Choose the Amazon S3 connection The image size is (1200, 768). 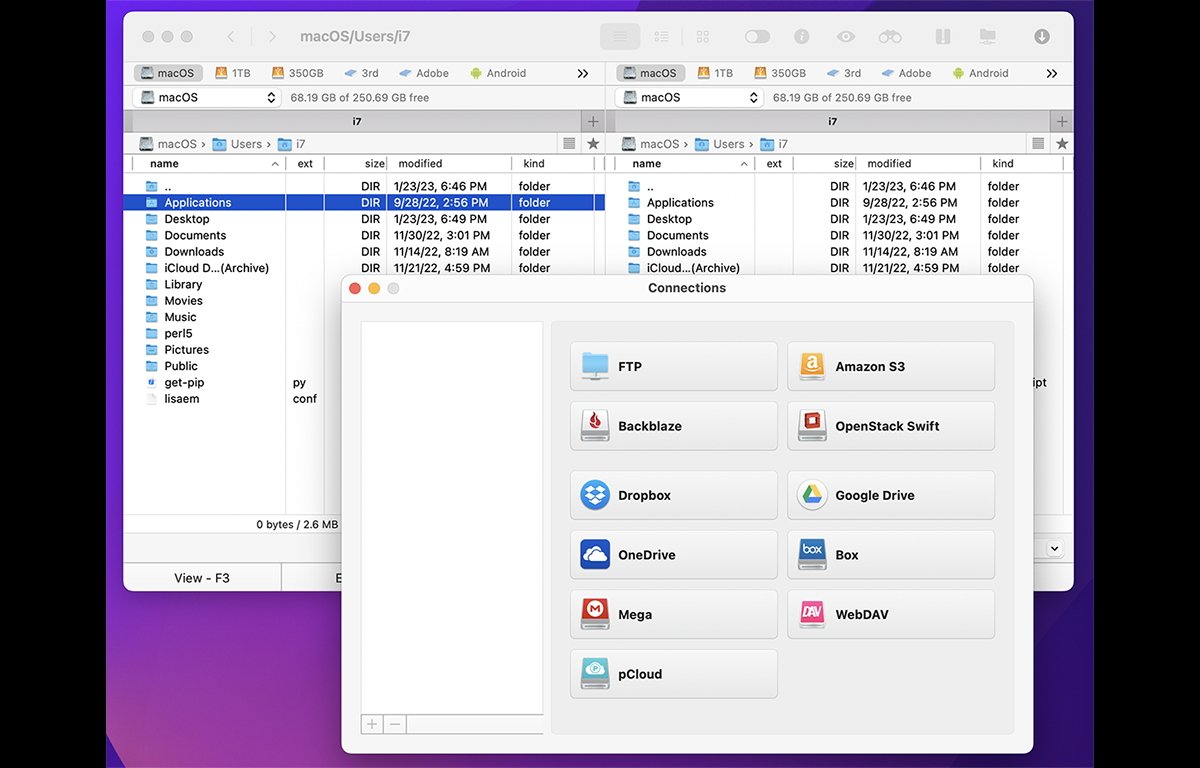click(x=891, y=366)
